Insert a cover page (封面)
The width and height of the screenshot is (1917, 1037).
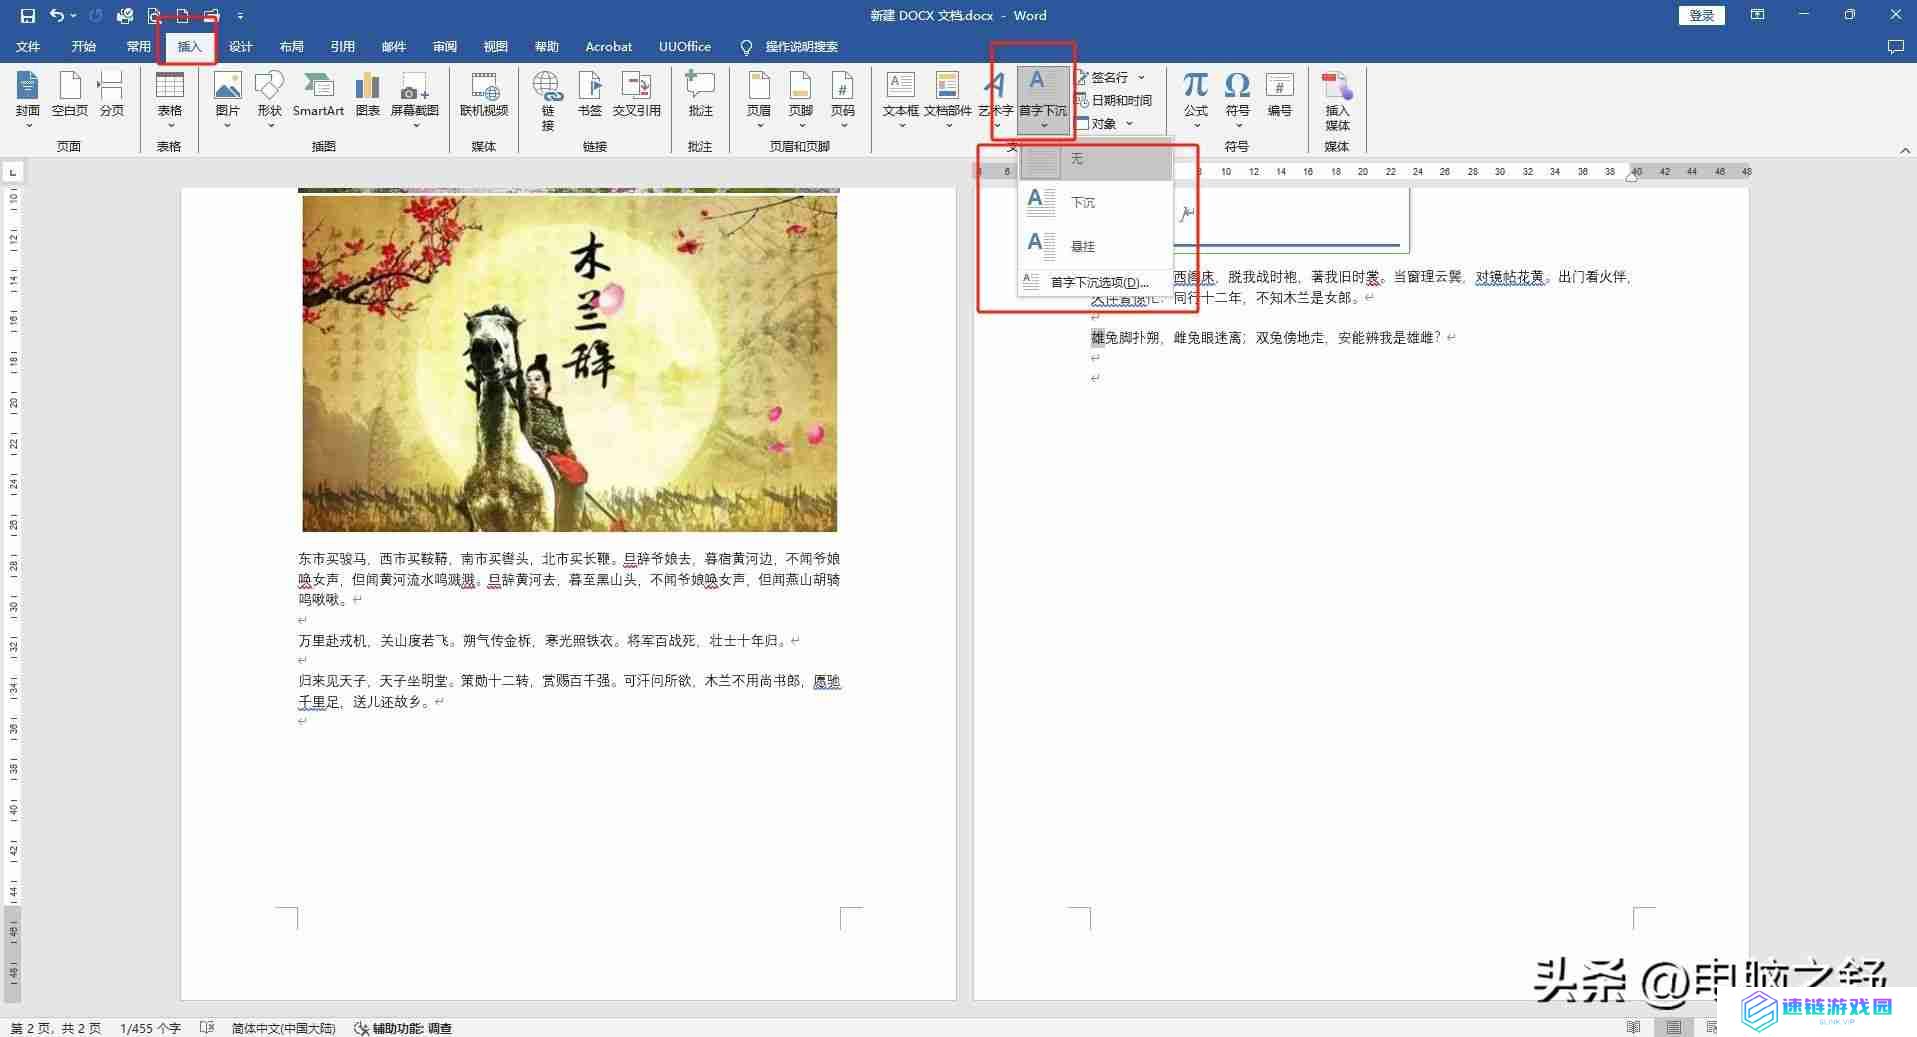[28, 100]
